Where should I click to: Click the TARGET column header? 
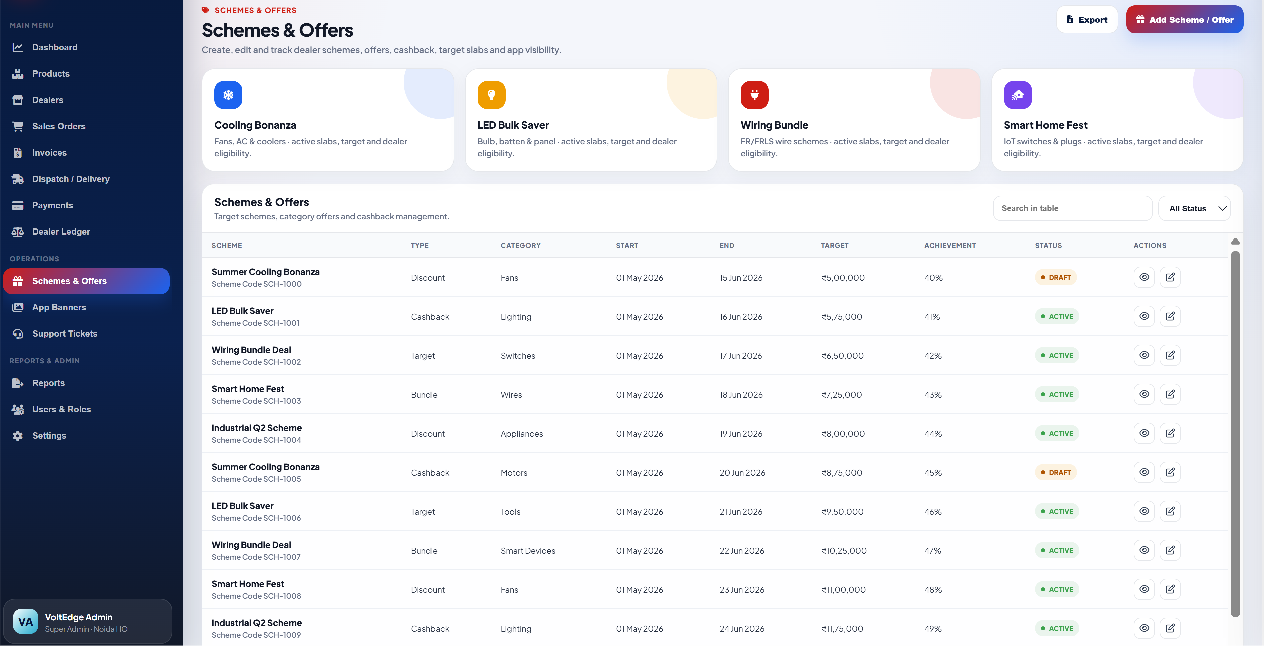[x=834, y=245]
